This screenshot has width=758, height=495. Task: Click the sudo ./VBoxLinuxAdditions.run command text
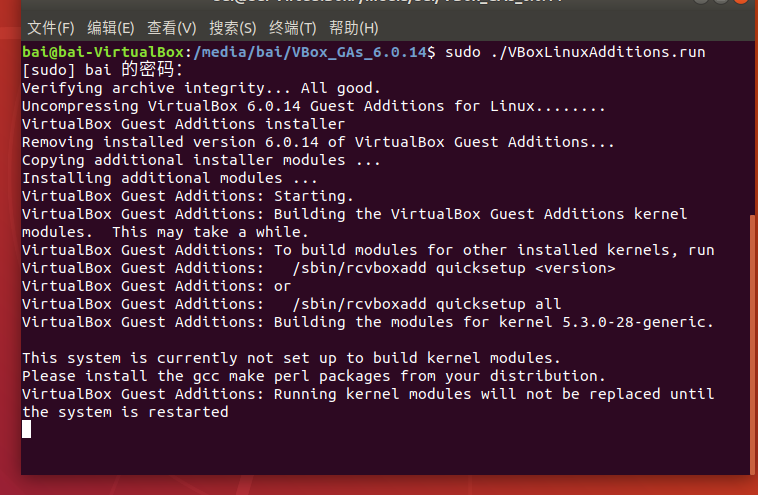click(x=575, y=52)
